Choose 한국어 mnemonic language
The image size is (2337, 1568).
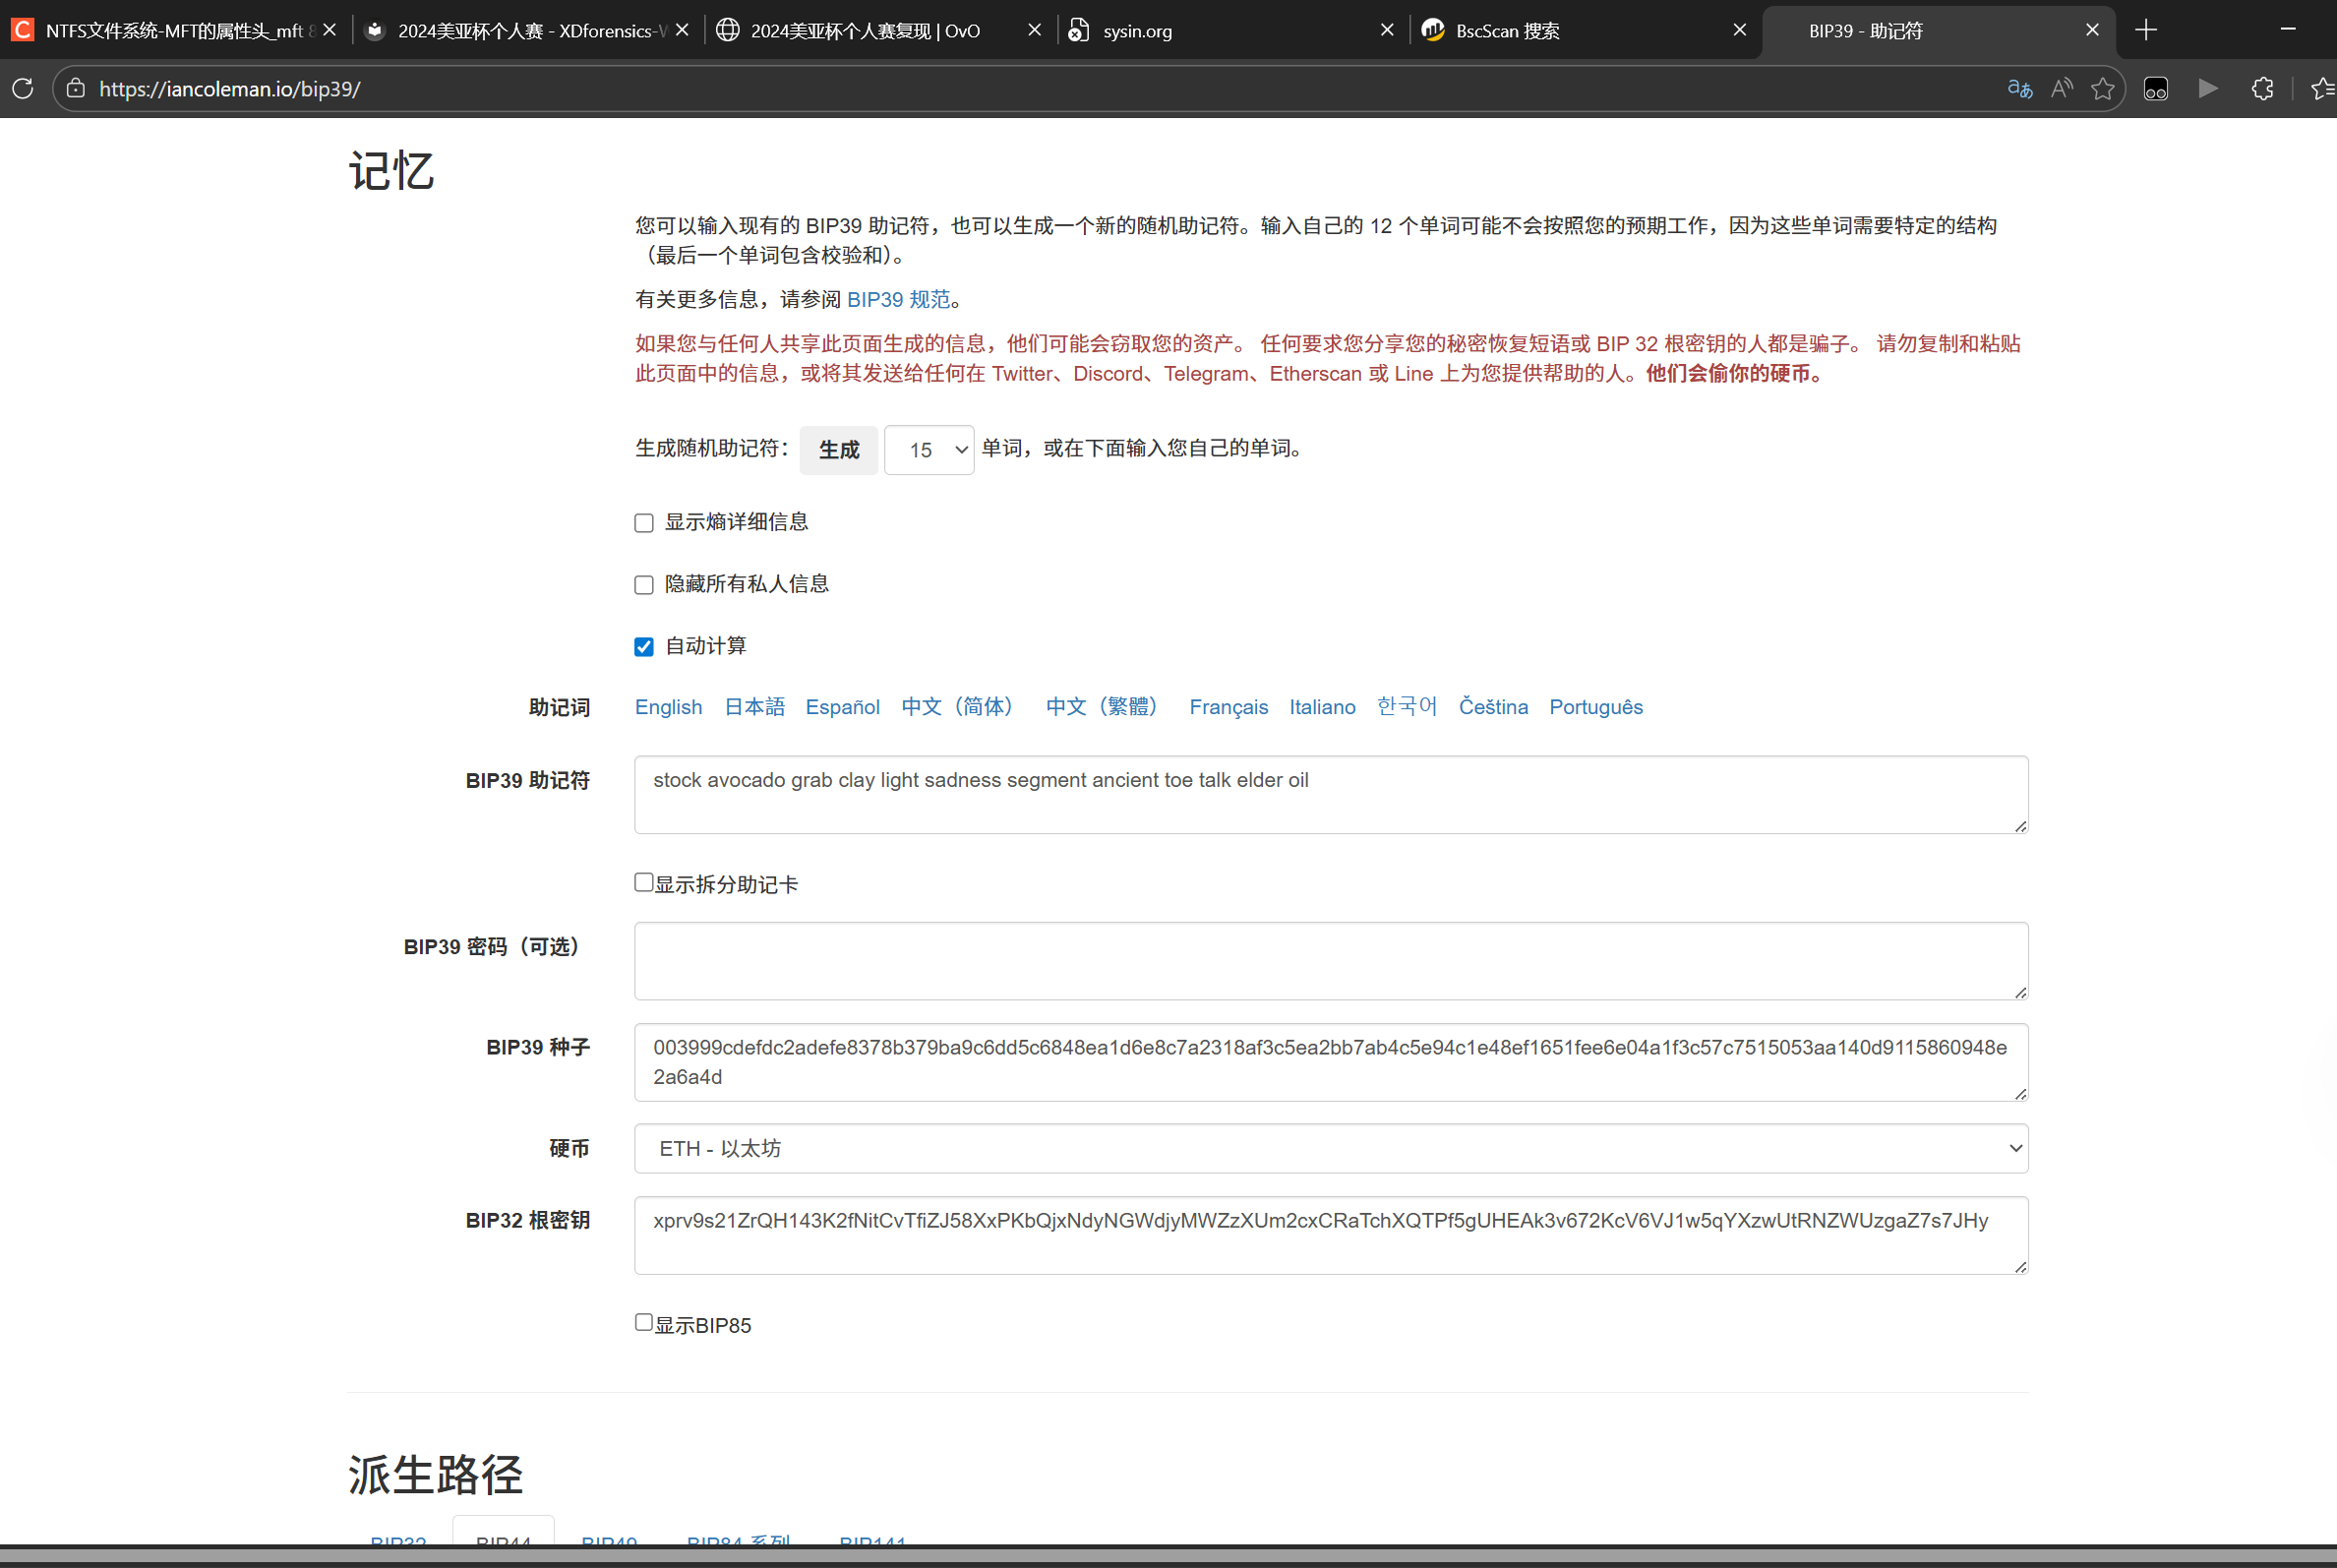[x=1407, y=707]
